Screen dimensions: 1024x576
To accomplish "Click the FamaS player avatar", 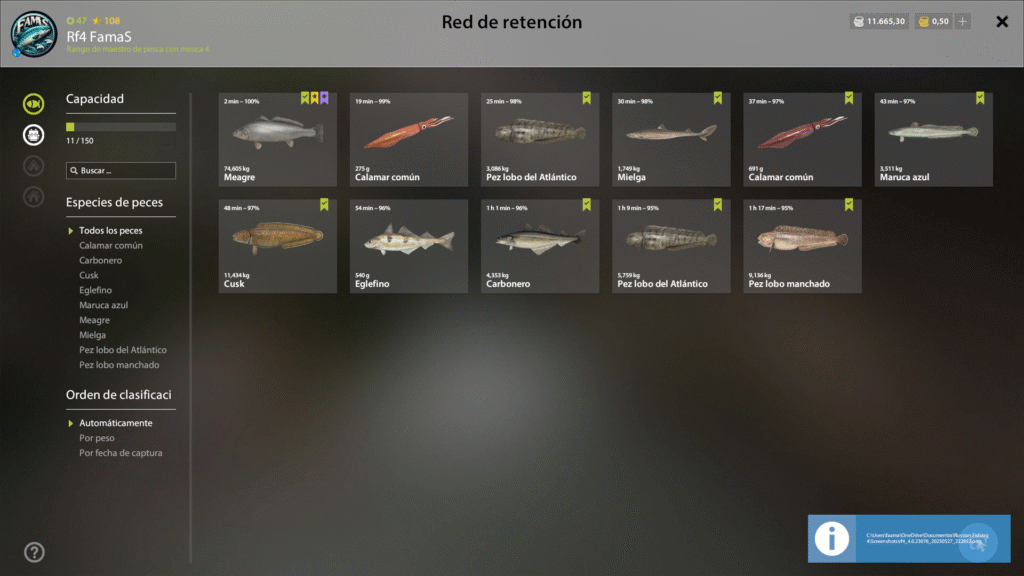I will pos(33,34).
